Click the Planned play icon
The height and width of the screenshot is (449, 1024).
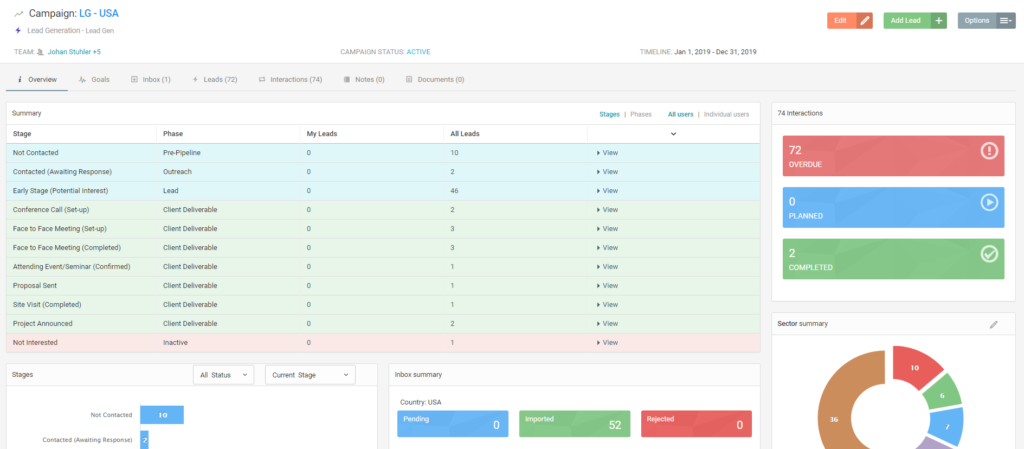pos(989,202)
